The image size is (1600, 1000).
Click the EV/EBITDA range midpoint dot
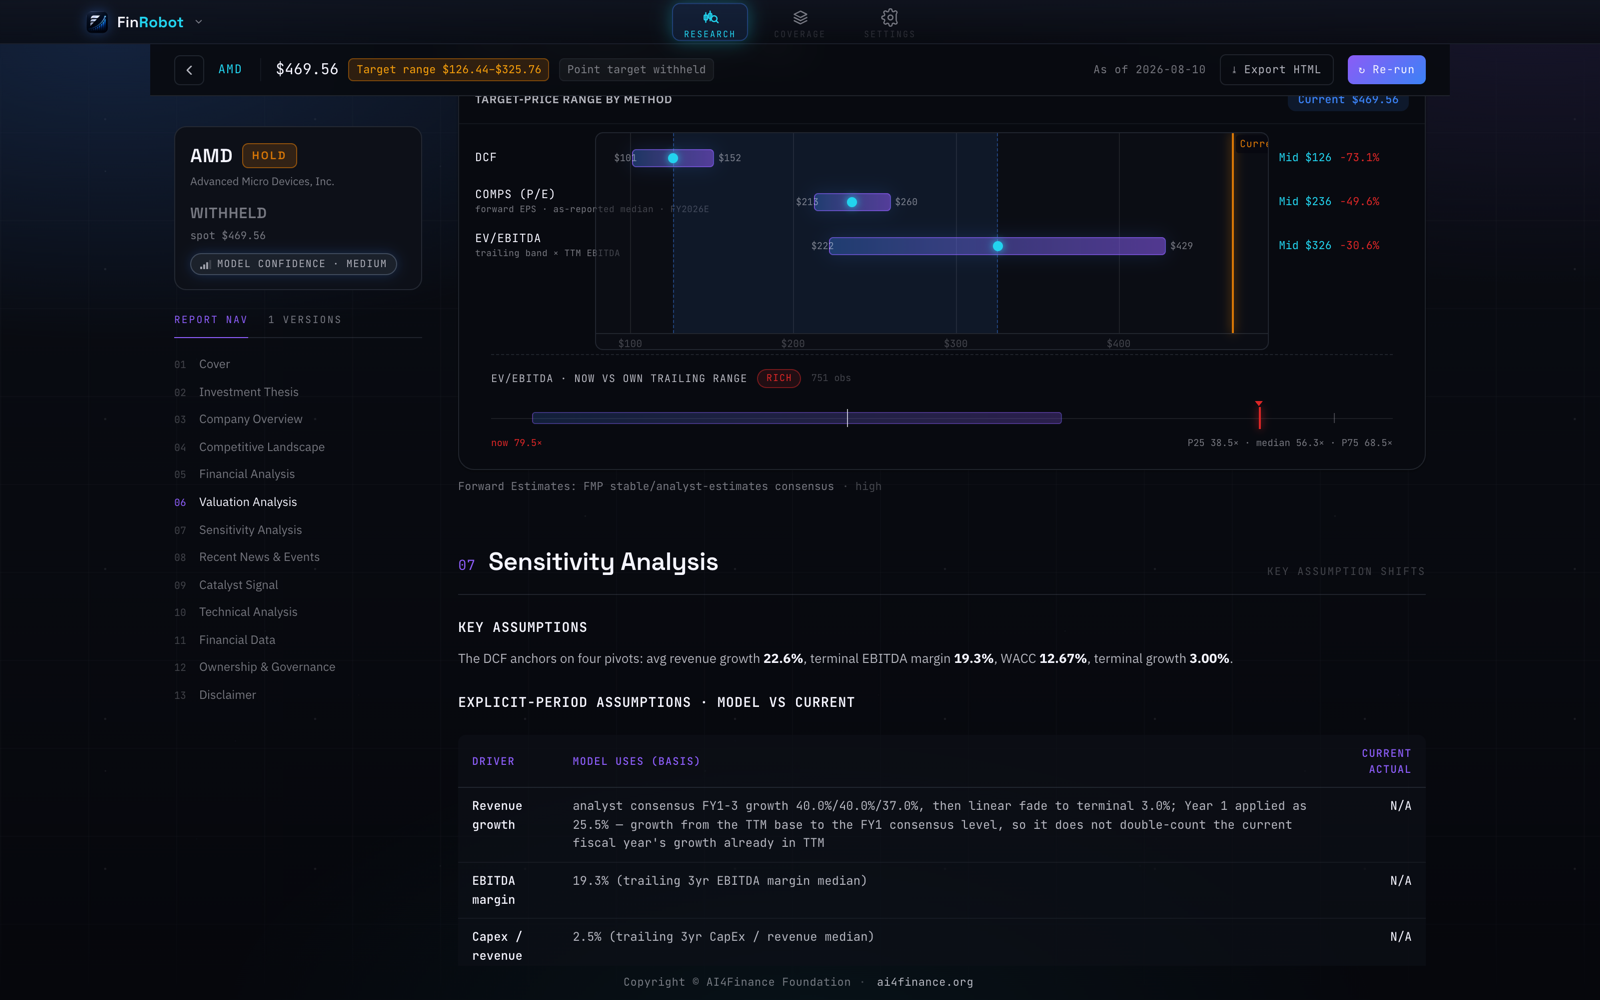click(998, 246)
